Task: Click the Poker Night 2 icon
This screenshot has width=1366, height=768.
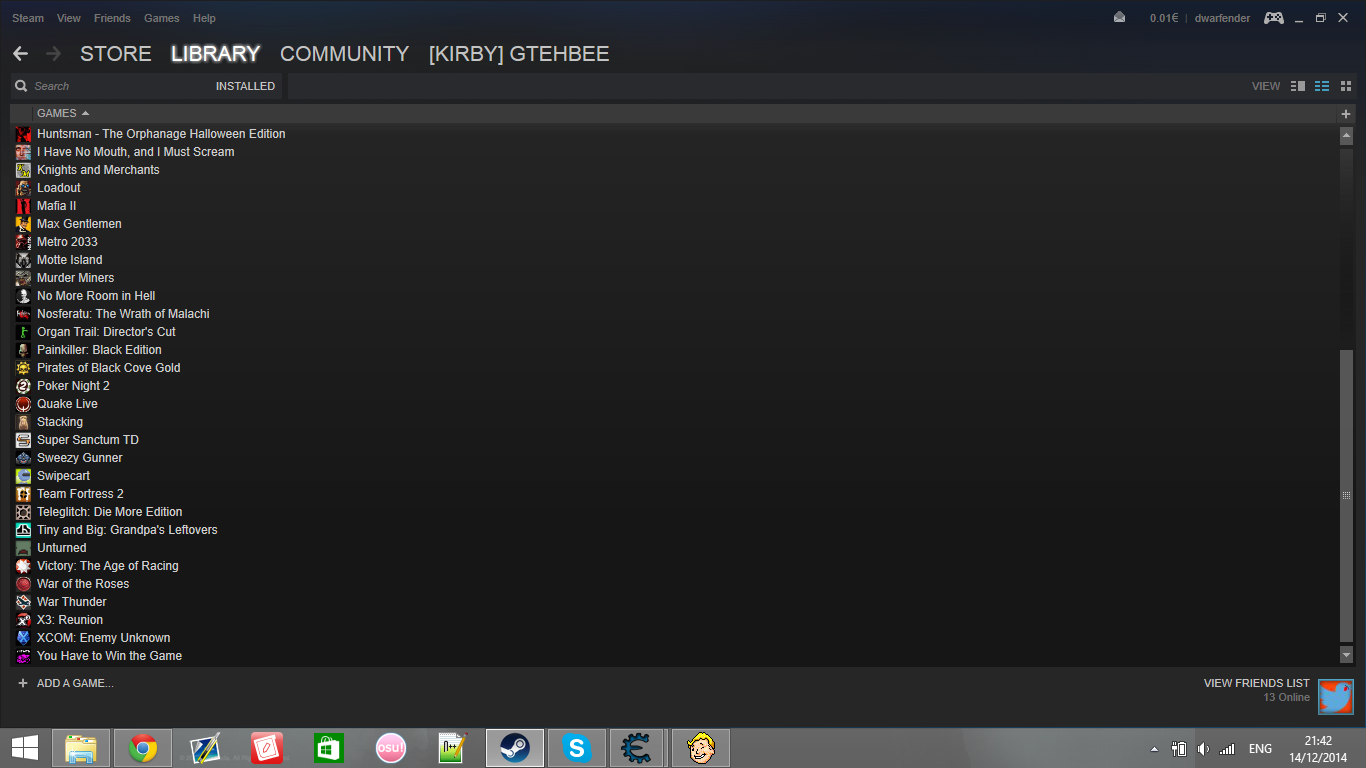Action: coord(23,386)
